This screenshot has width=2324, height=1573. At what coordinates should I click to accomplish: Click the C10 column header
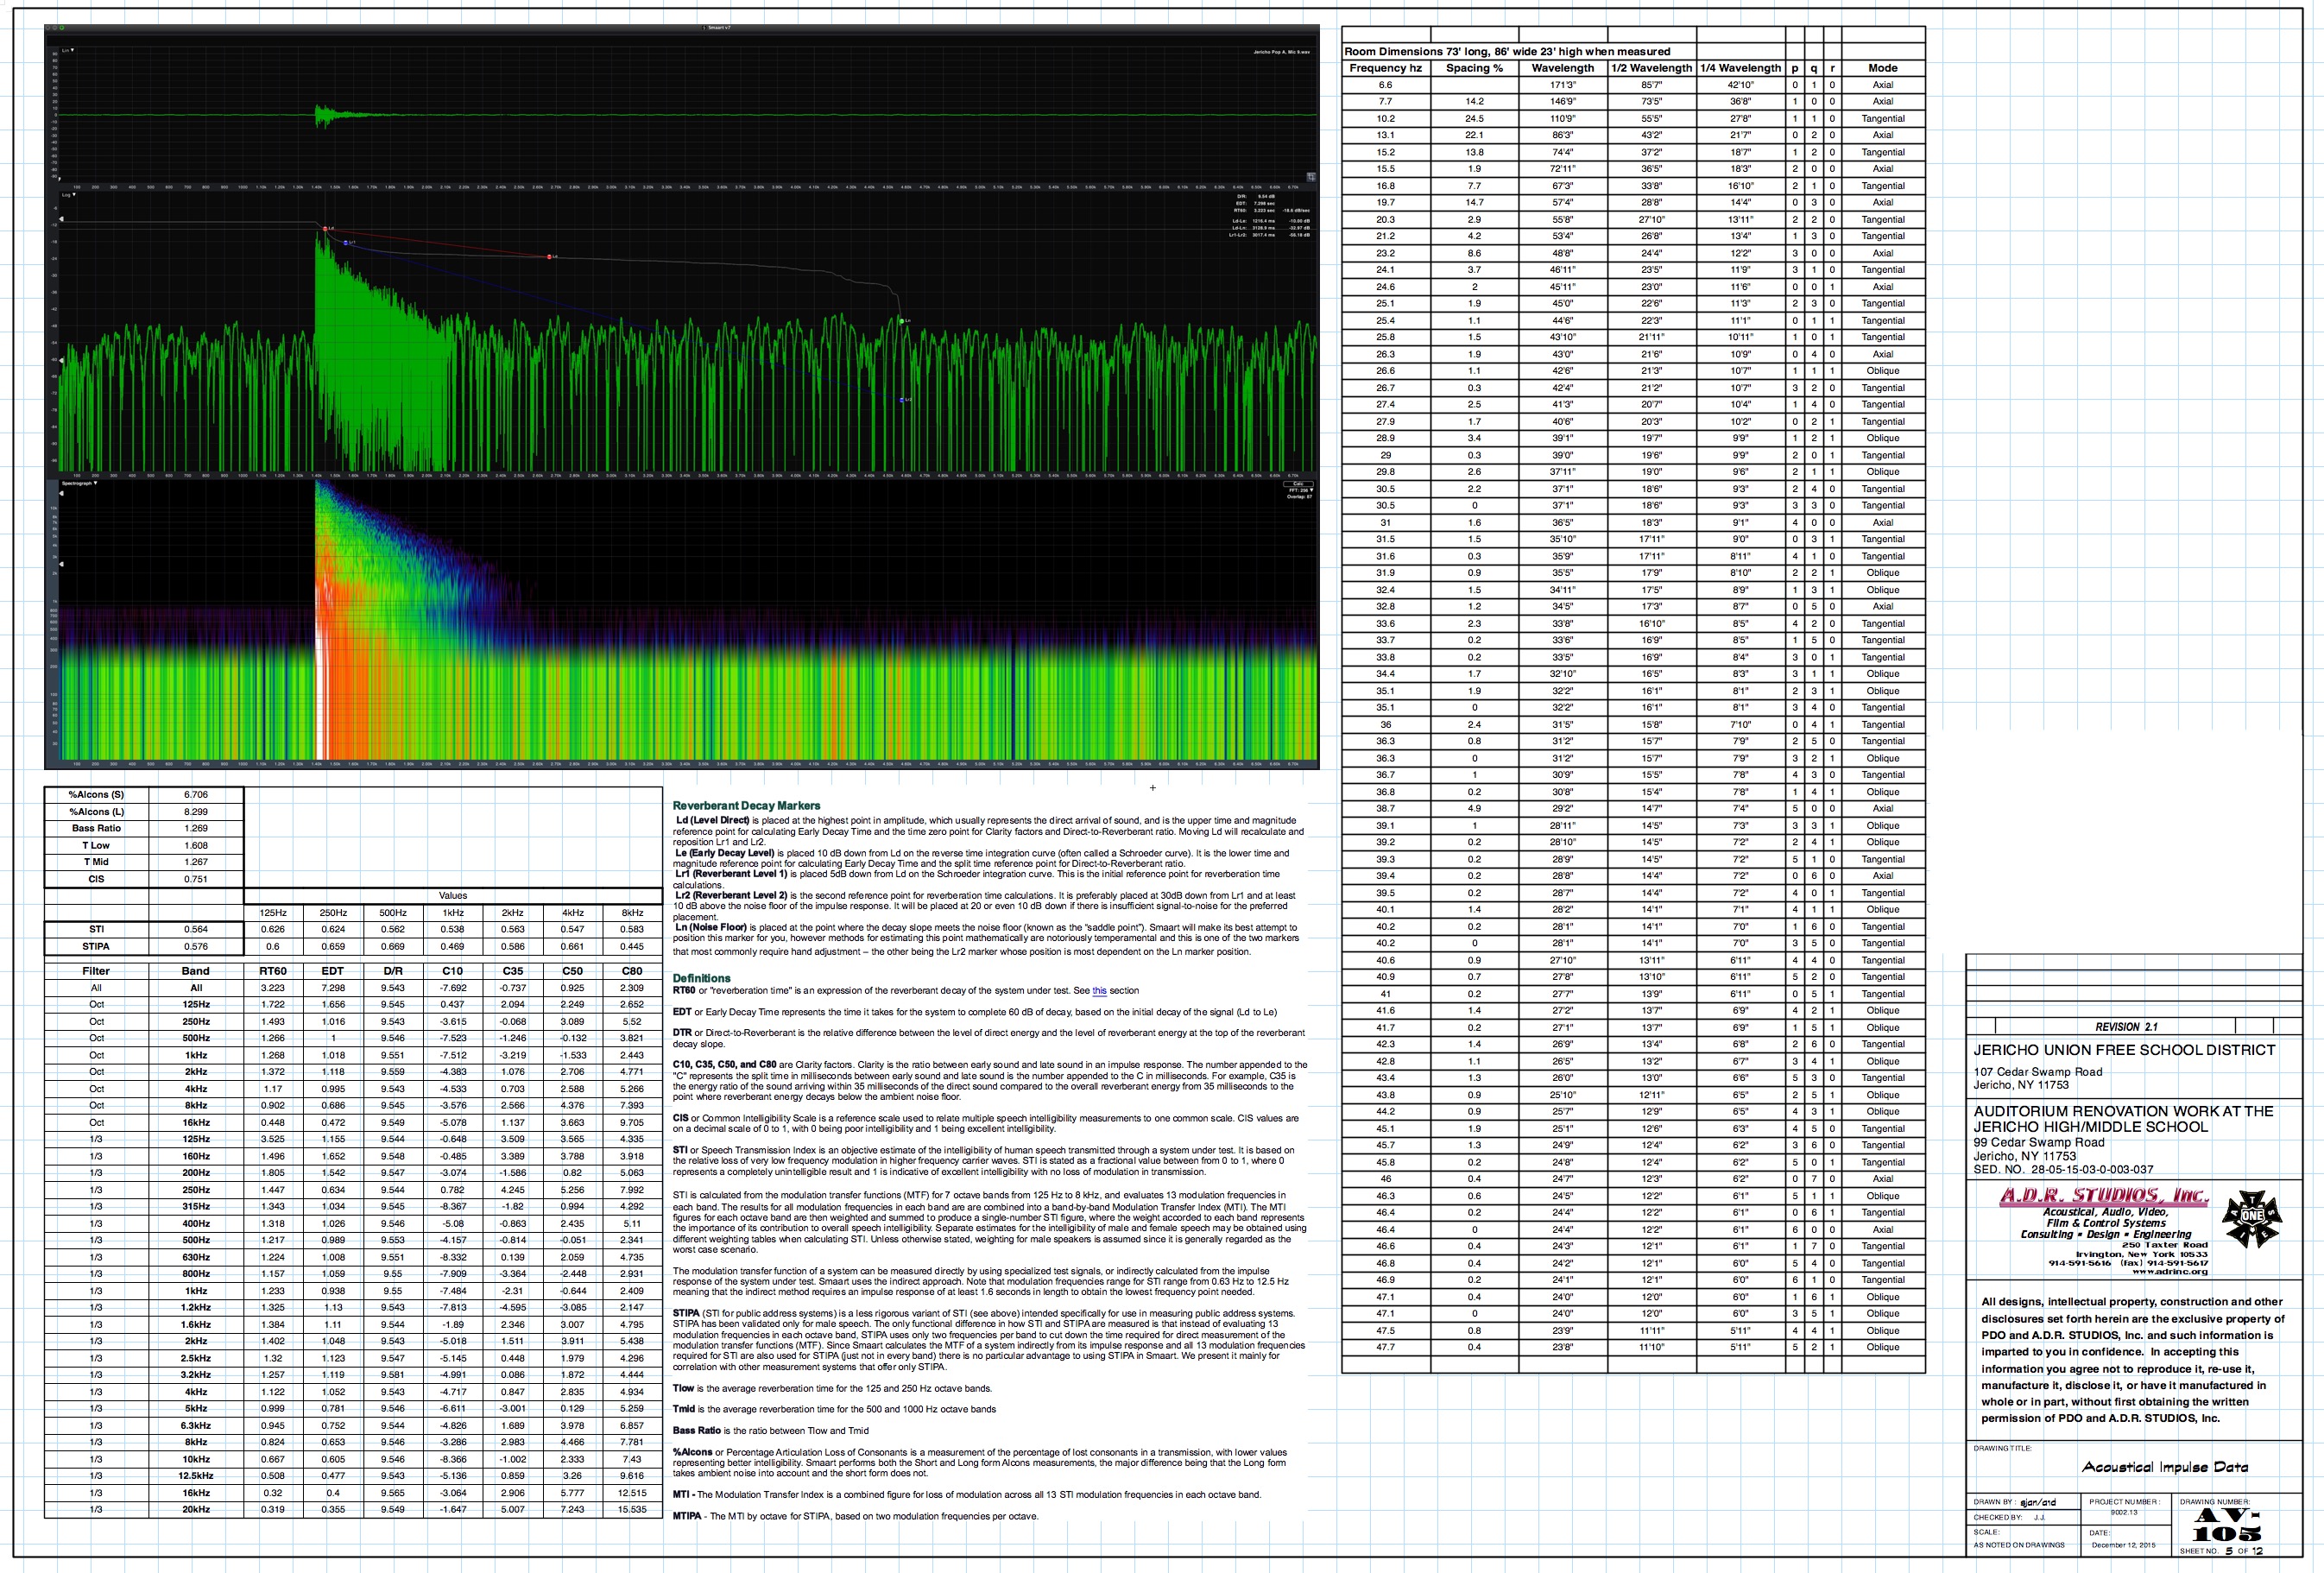point(453,971)
